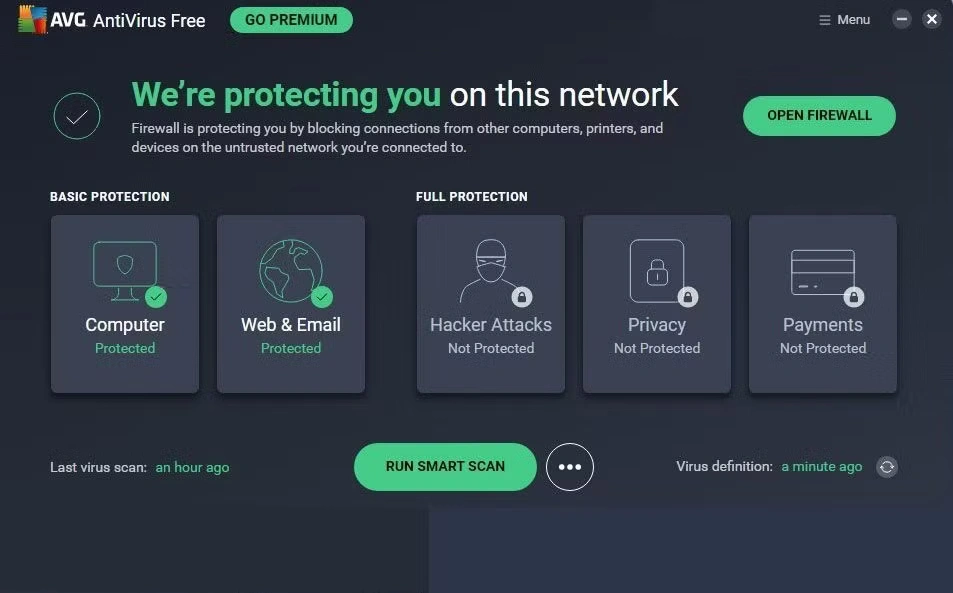Open Firewall settings button
The height and width of the screenshot is (593, 953).
click(819, 116)
